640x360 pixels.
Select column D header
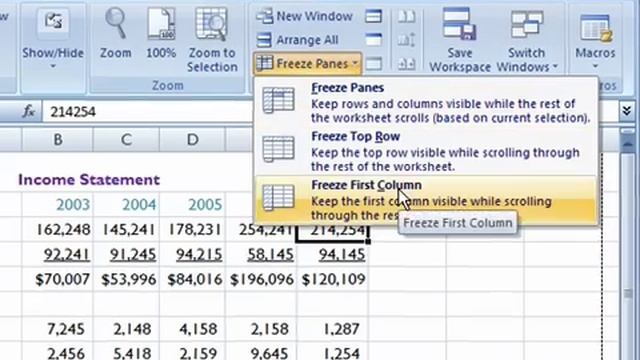tap(192, 140)
